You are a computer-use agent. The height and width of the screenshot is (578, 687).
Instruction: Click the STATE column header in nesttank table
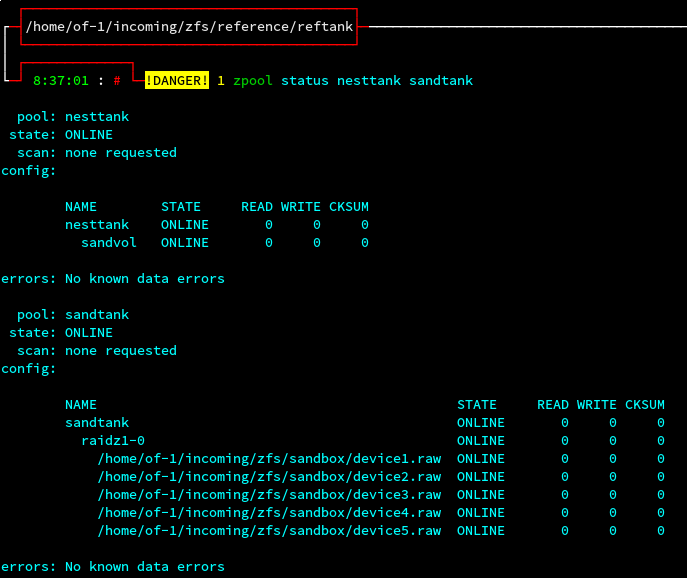tap(181, 207)
